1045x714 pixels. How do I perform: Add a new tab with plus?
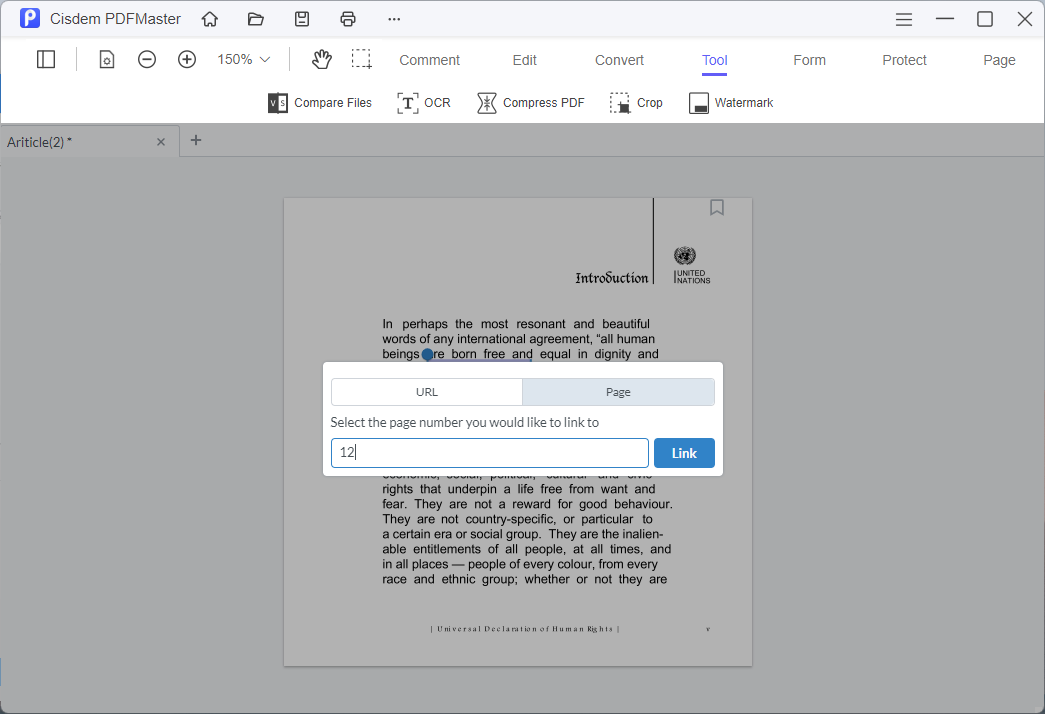196,140
